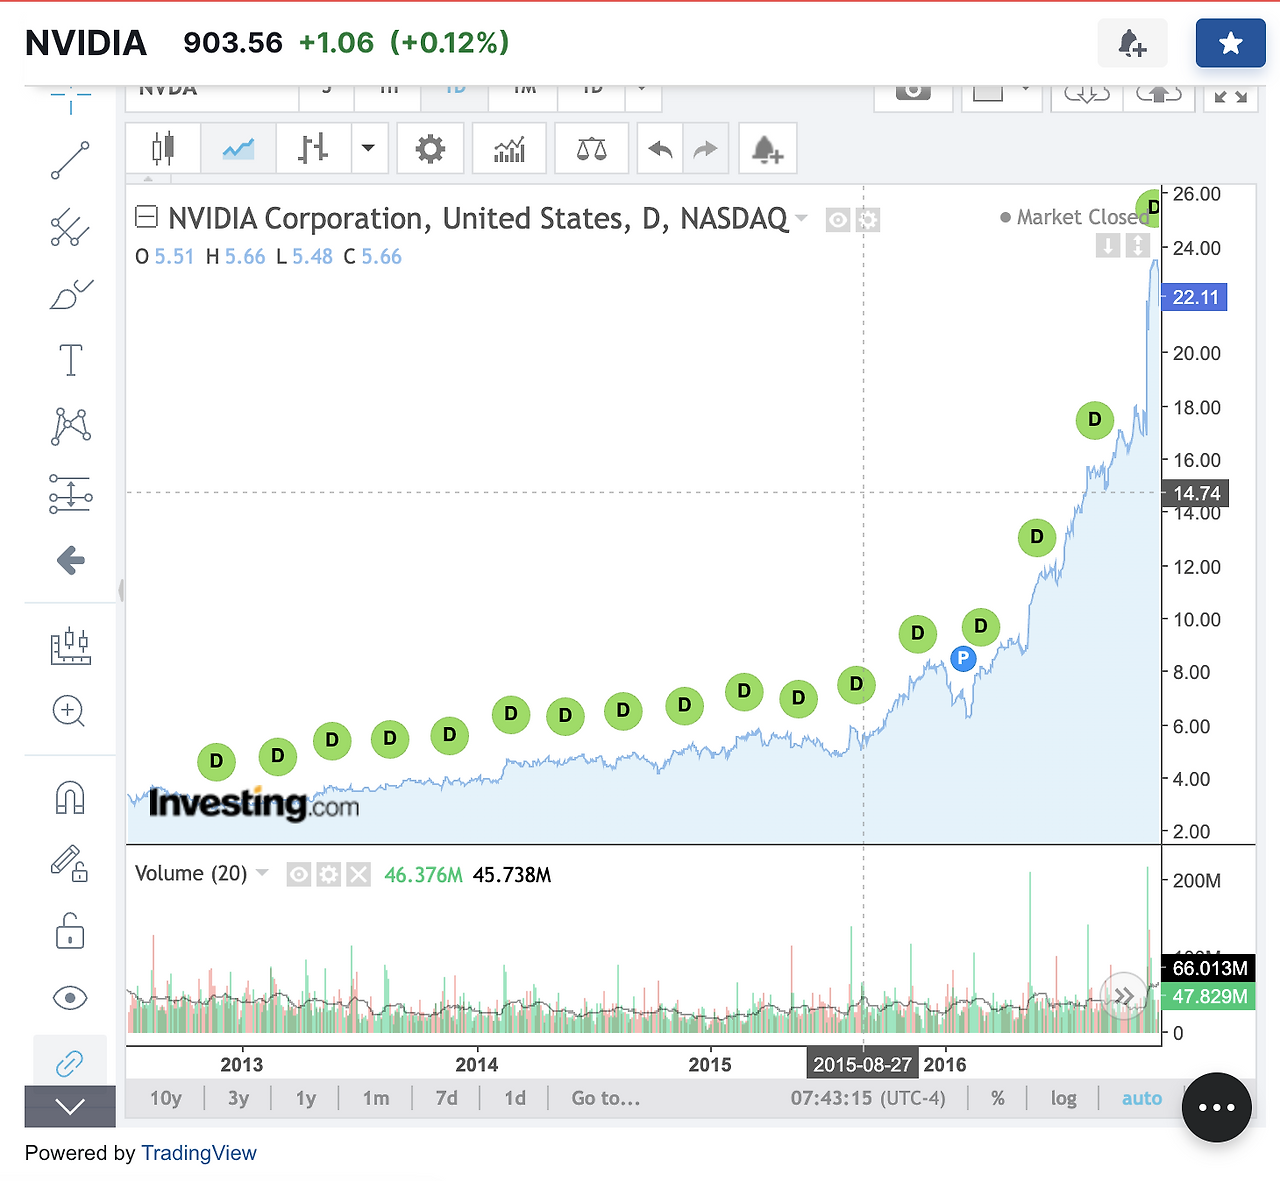Select the 1m time range
This screenshot has height=1181, width=1280.
coord(376,1098)
